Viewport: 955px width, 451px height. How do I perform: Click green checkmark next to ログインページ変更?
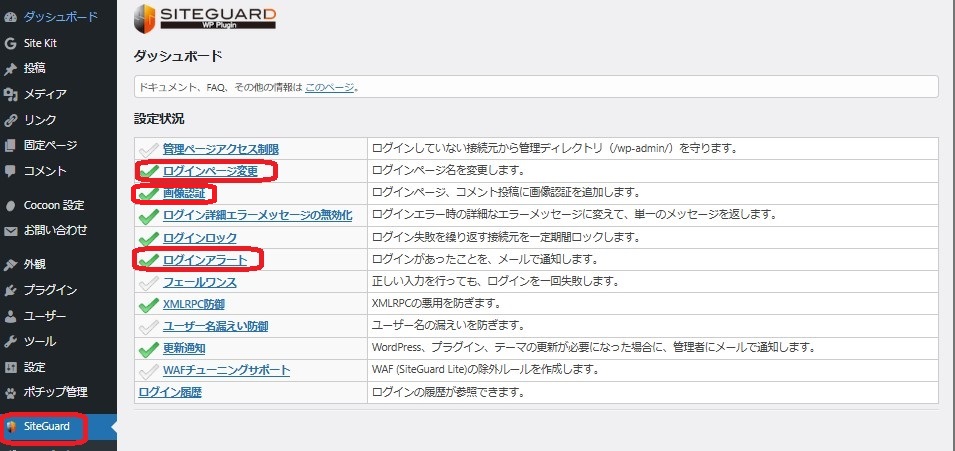[x=148, y=171]
